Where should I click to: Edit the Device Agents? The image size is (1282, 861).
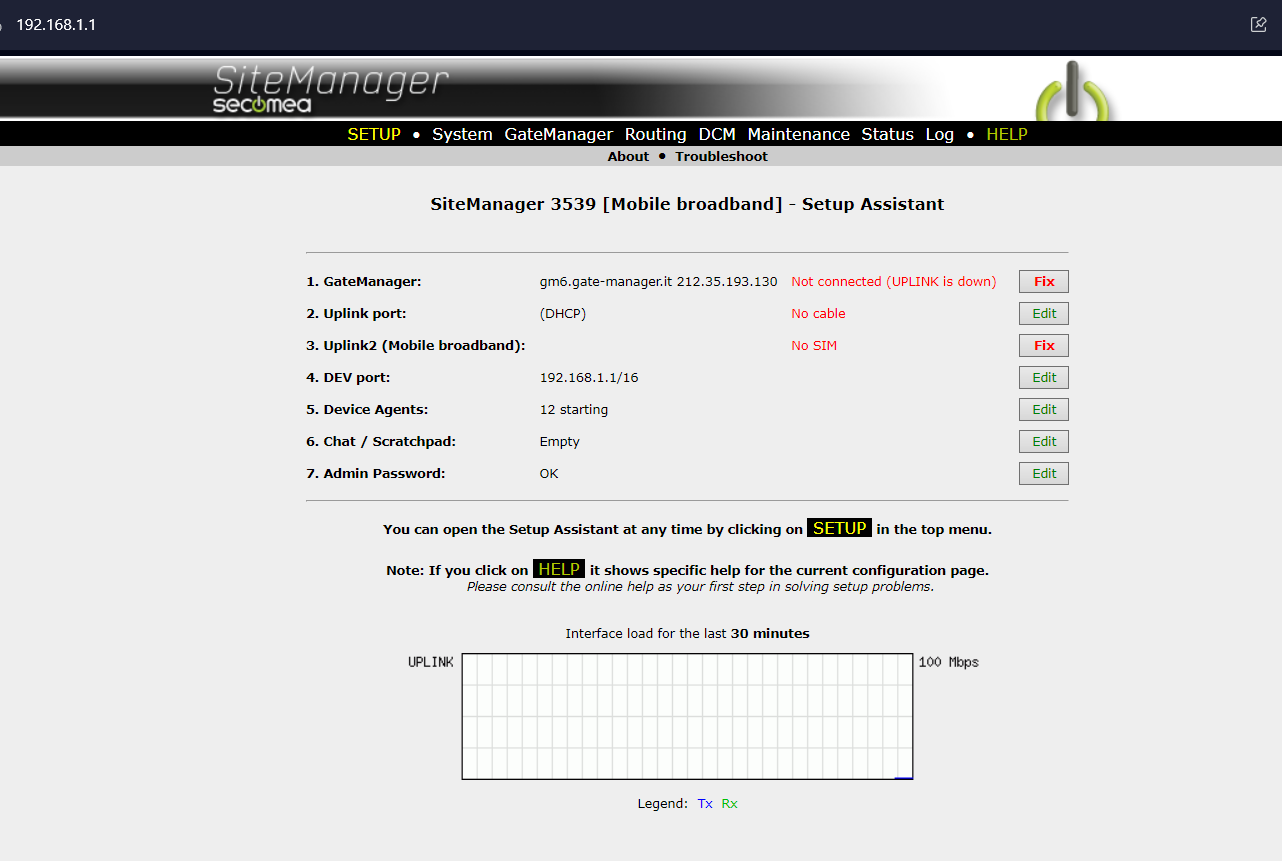(1044, 410)
